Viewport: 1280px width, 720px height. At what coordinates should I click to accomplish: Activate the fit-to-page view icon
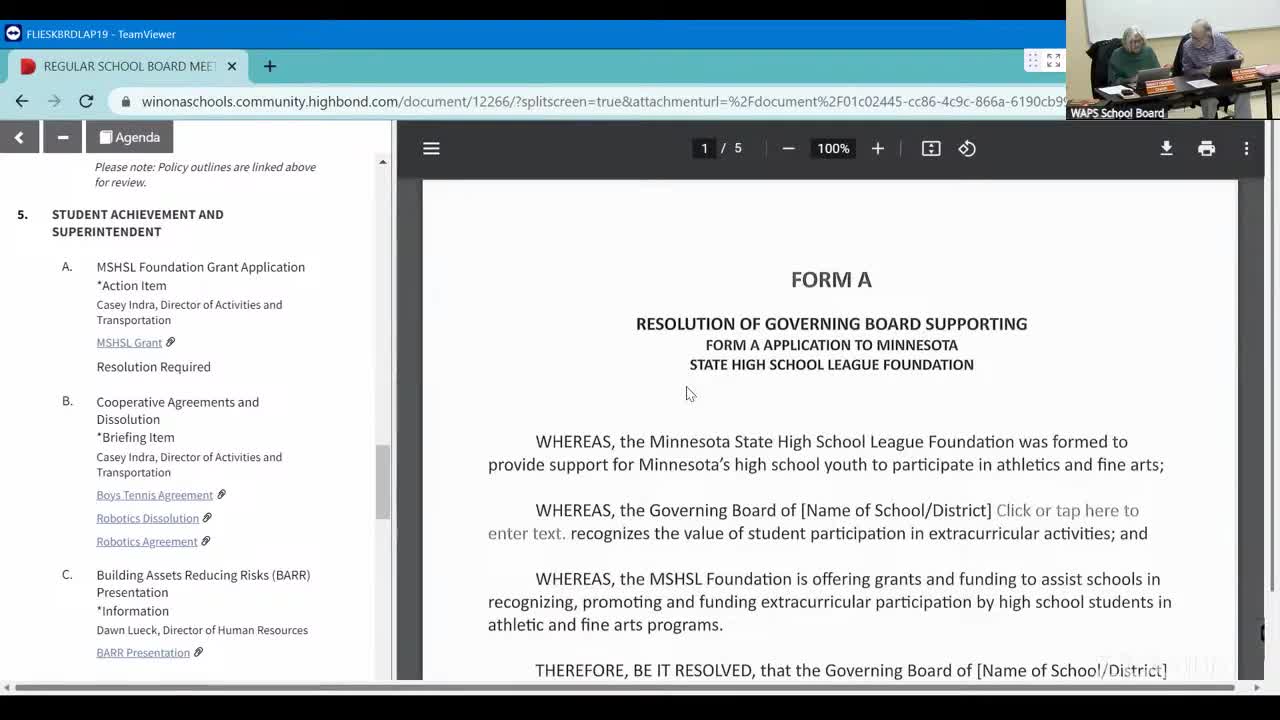coord(930,148)
